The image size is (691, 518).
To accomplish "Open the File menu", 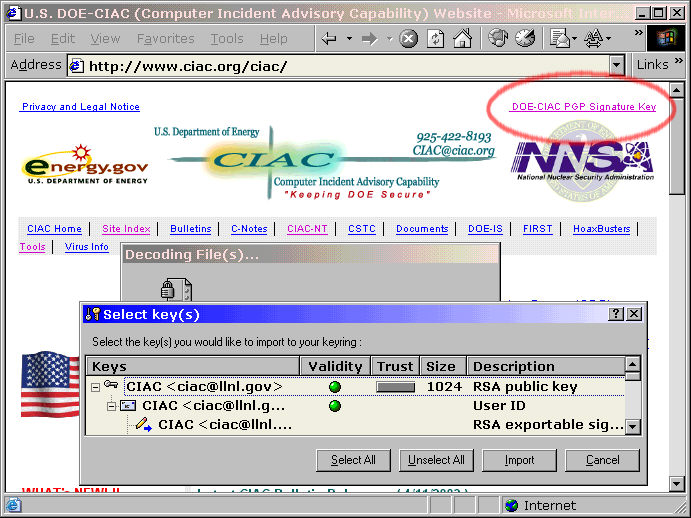I will pos(24,39).
